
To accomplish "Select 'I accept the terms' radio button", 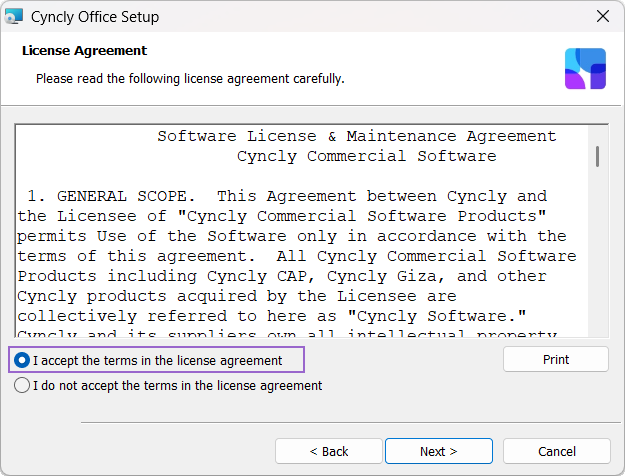I will (x=22, y=360).
